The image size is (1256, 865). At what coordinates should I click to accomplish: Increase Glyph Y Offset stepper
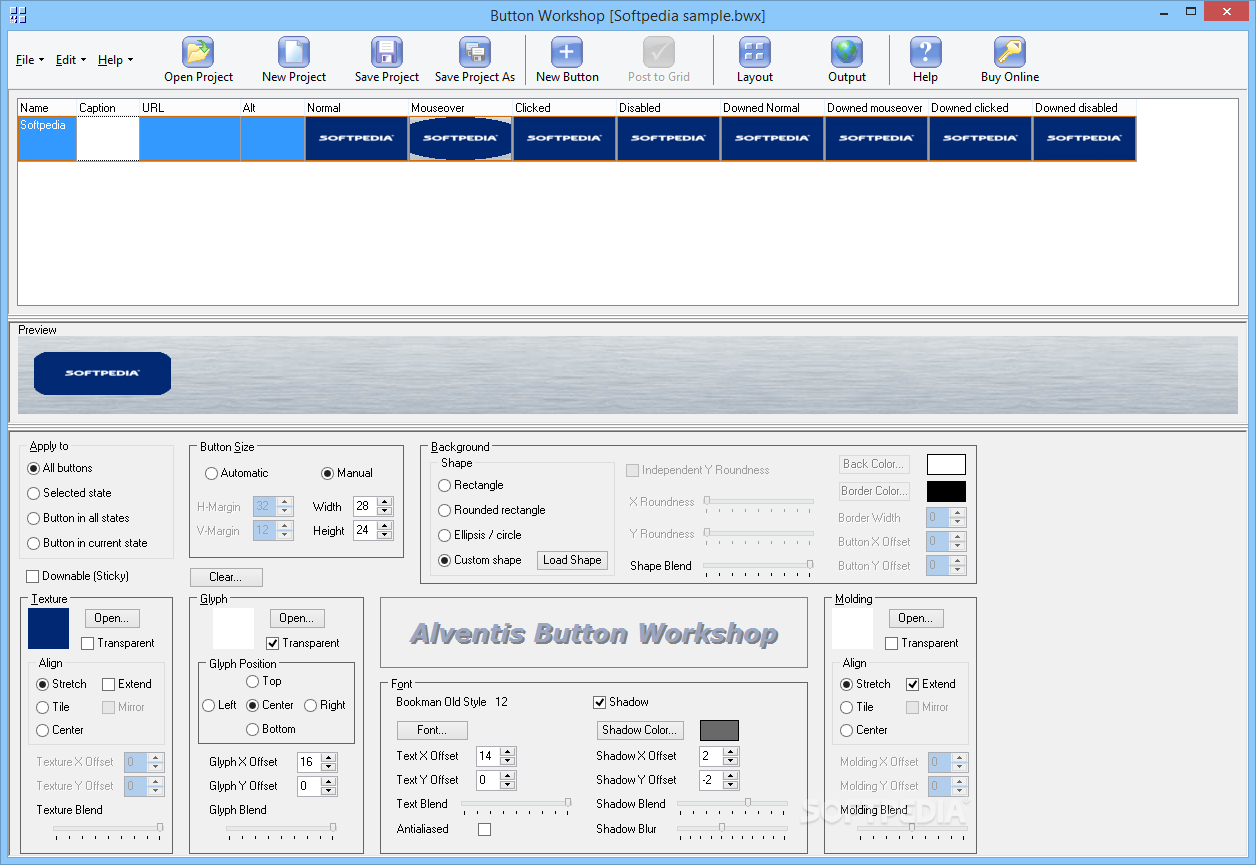tap(330, 781)
